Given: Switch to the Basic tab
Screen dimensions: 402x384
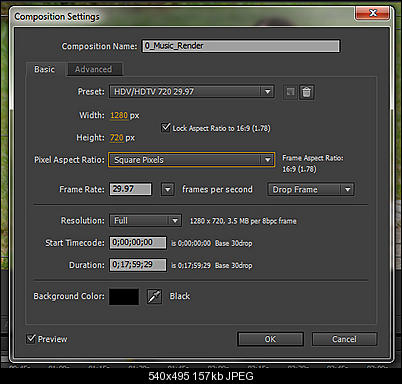Looking at the screenshot, I should pos(44,69).
